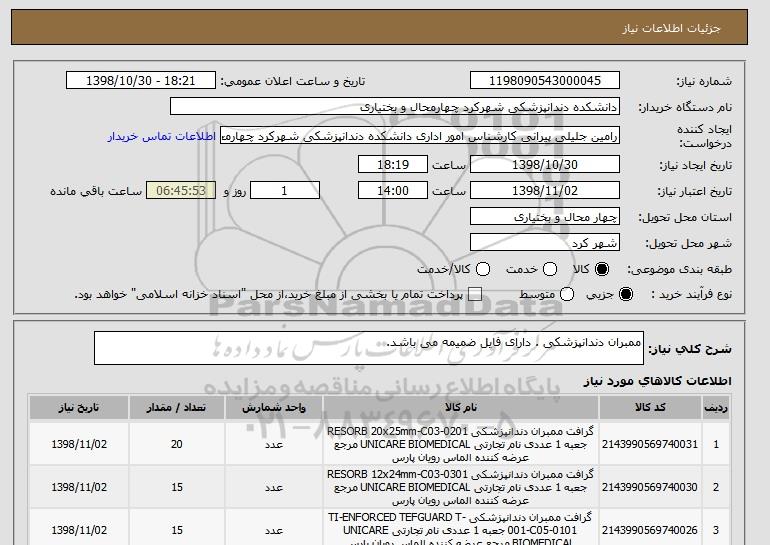Choose the جزیی purchase type radio

click(626, 294)
